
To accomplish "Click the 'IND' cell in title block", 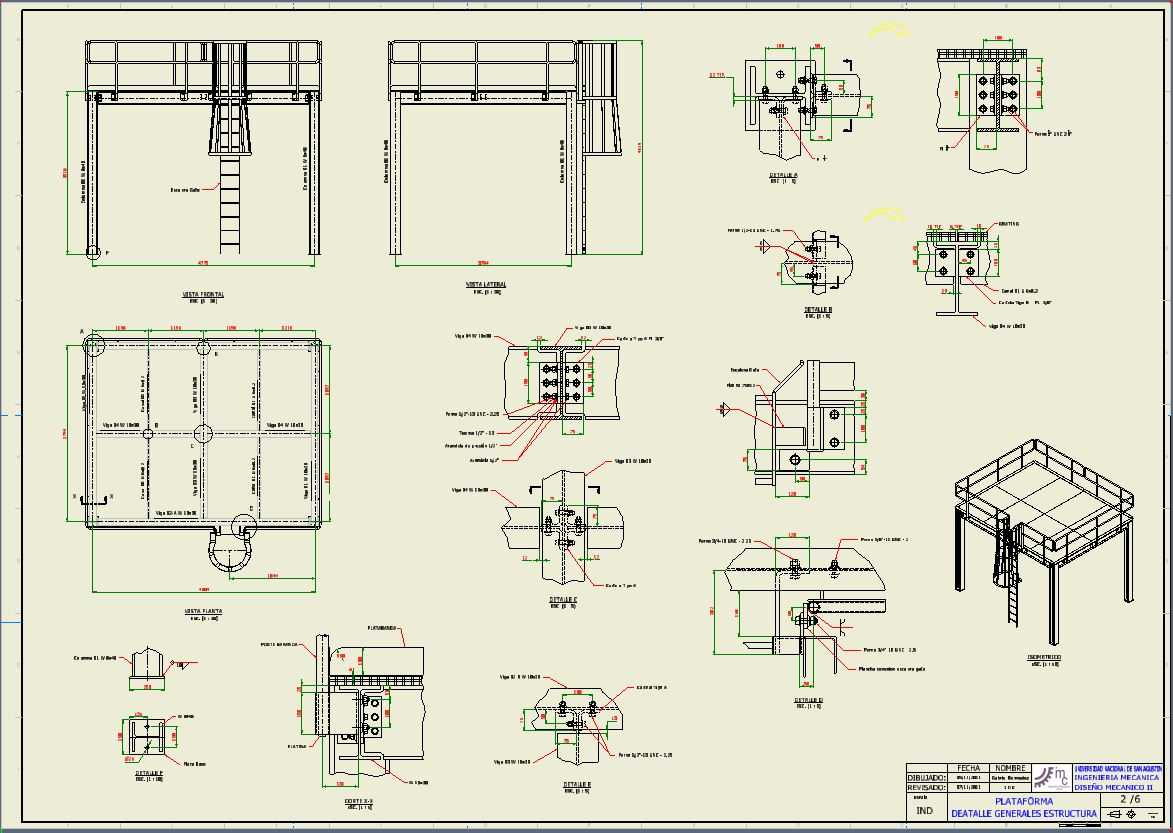I will pos(925,811).
